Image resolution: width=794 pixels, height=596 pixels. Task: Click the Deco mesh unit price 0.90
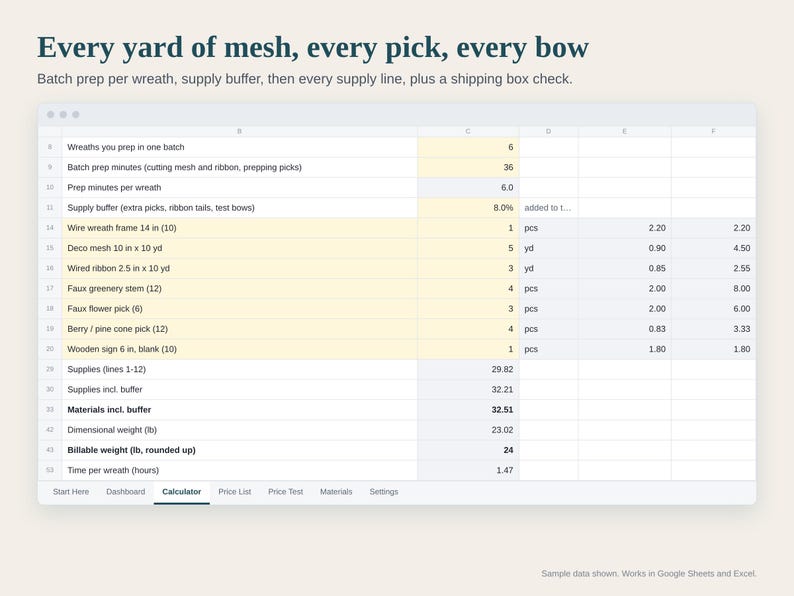[x=624, y=248]
